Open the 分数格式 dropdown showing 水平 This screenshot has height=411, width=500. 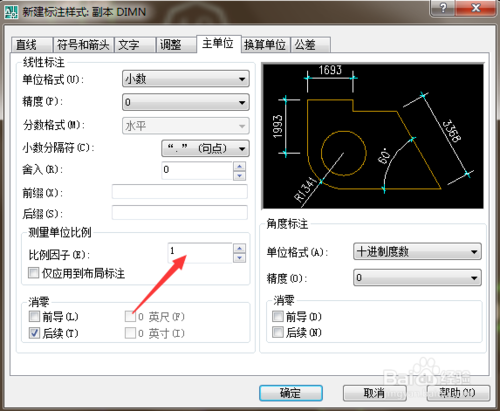tap(186, 126)
